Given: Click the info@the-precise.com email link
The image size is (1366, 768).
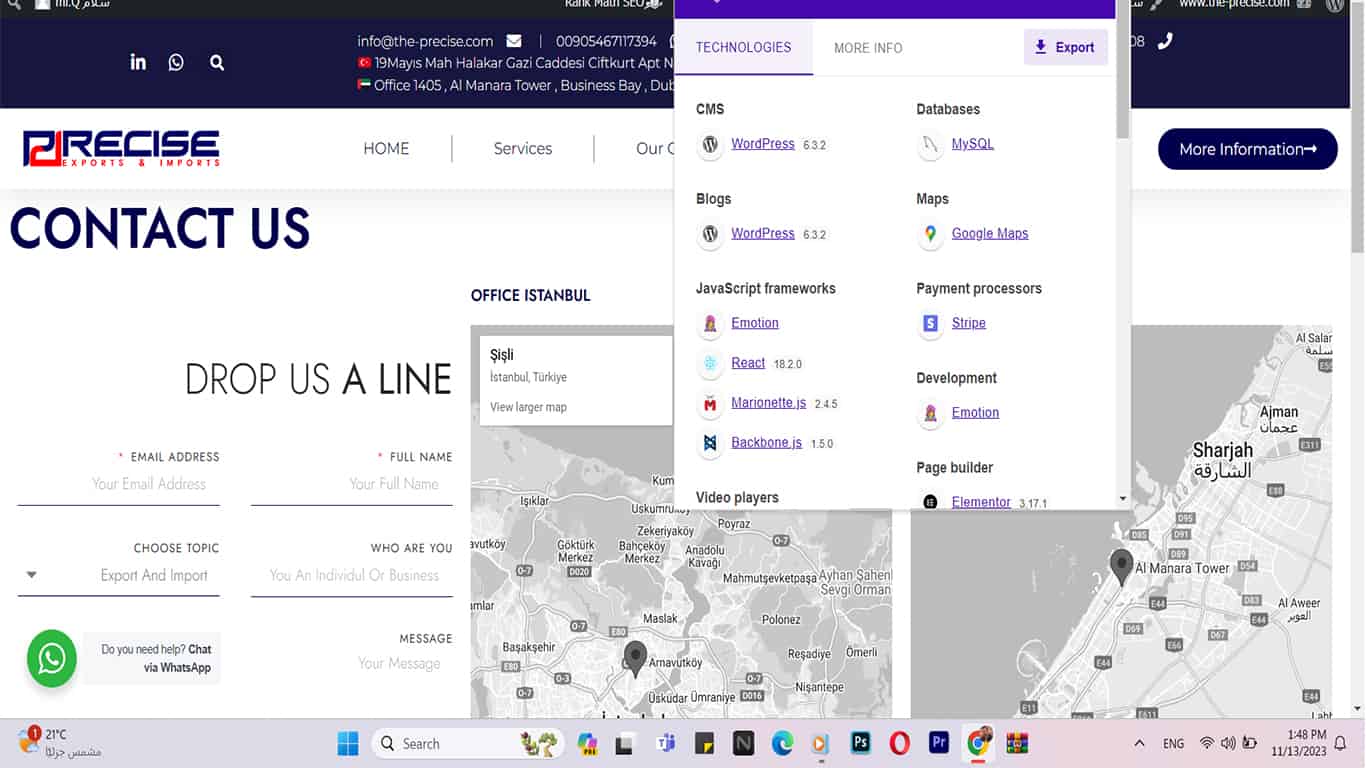Looking at the screenshot, I should [425, 41].
